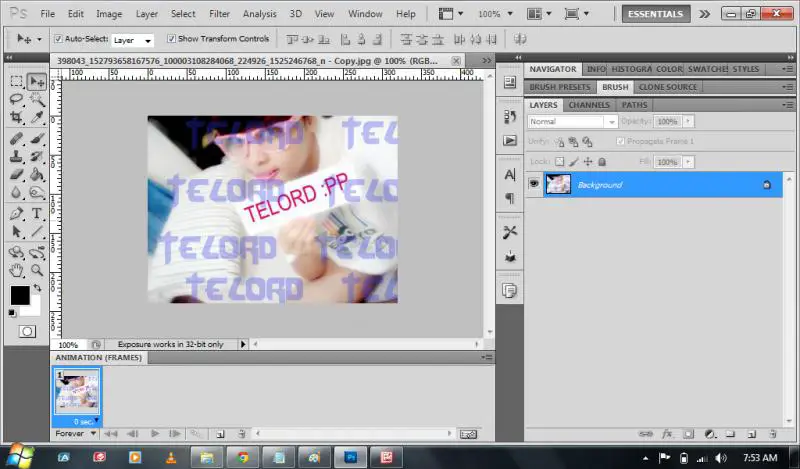Expand workspace switcher double arrow
800x469 pixels.
tap(705, 14)
